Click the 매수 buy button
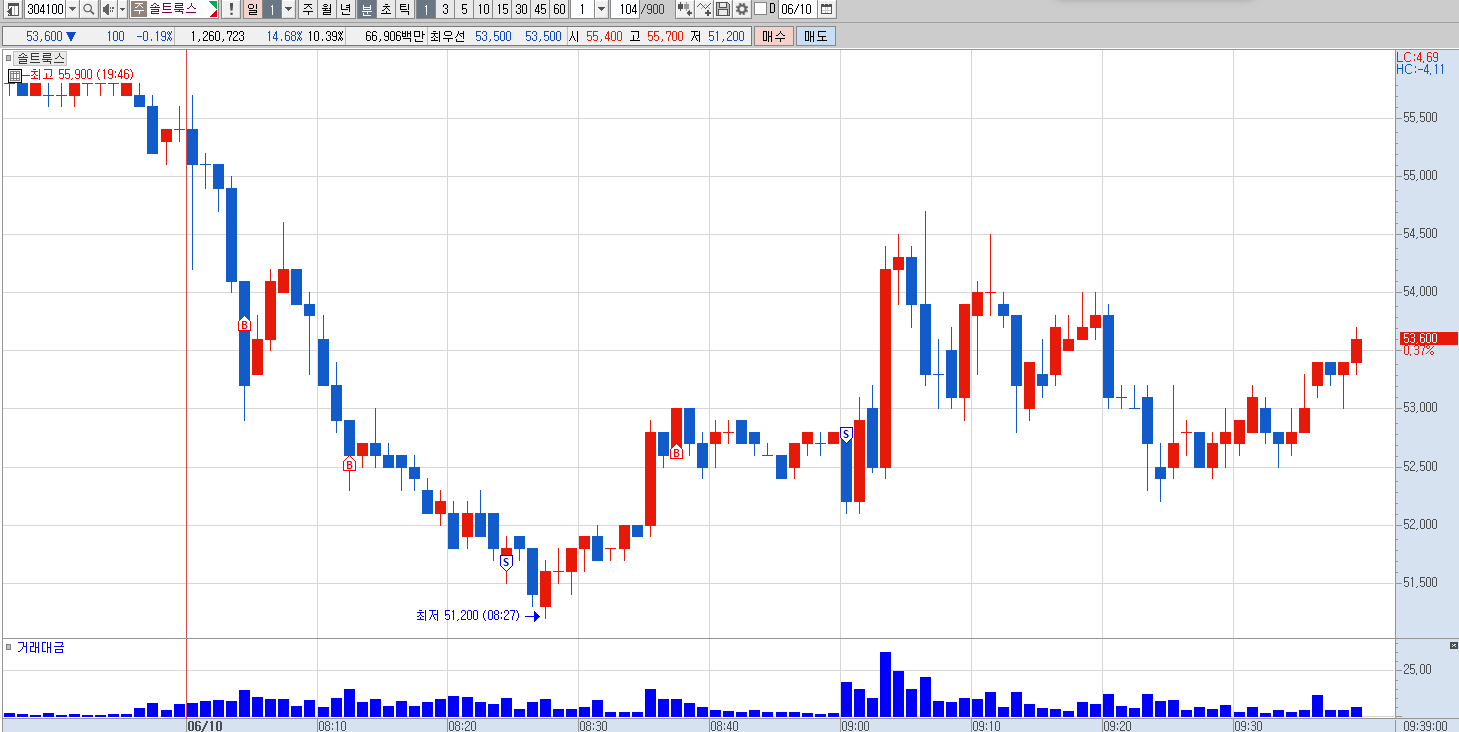Viewport: 1459px width, 732px height. tap(774, 36)
